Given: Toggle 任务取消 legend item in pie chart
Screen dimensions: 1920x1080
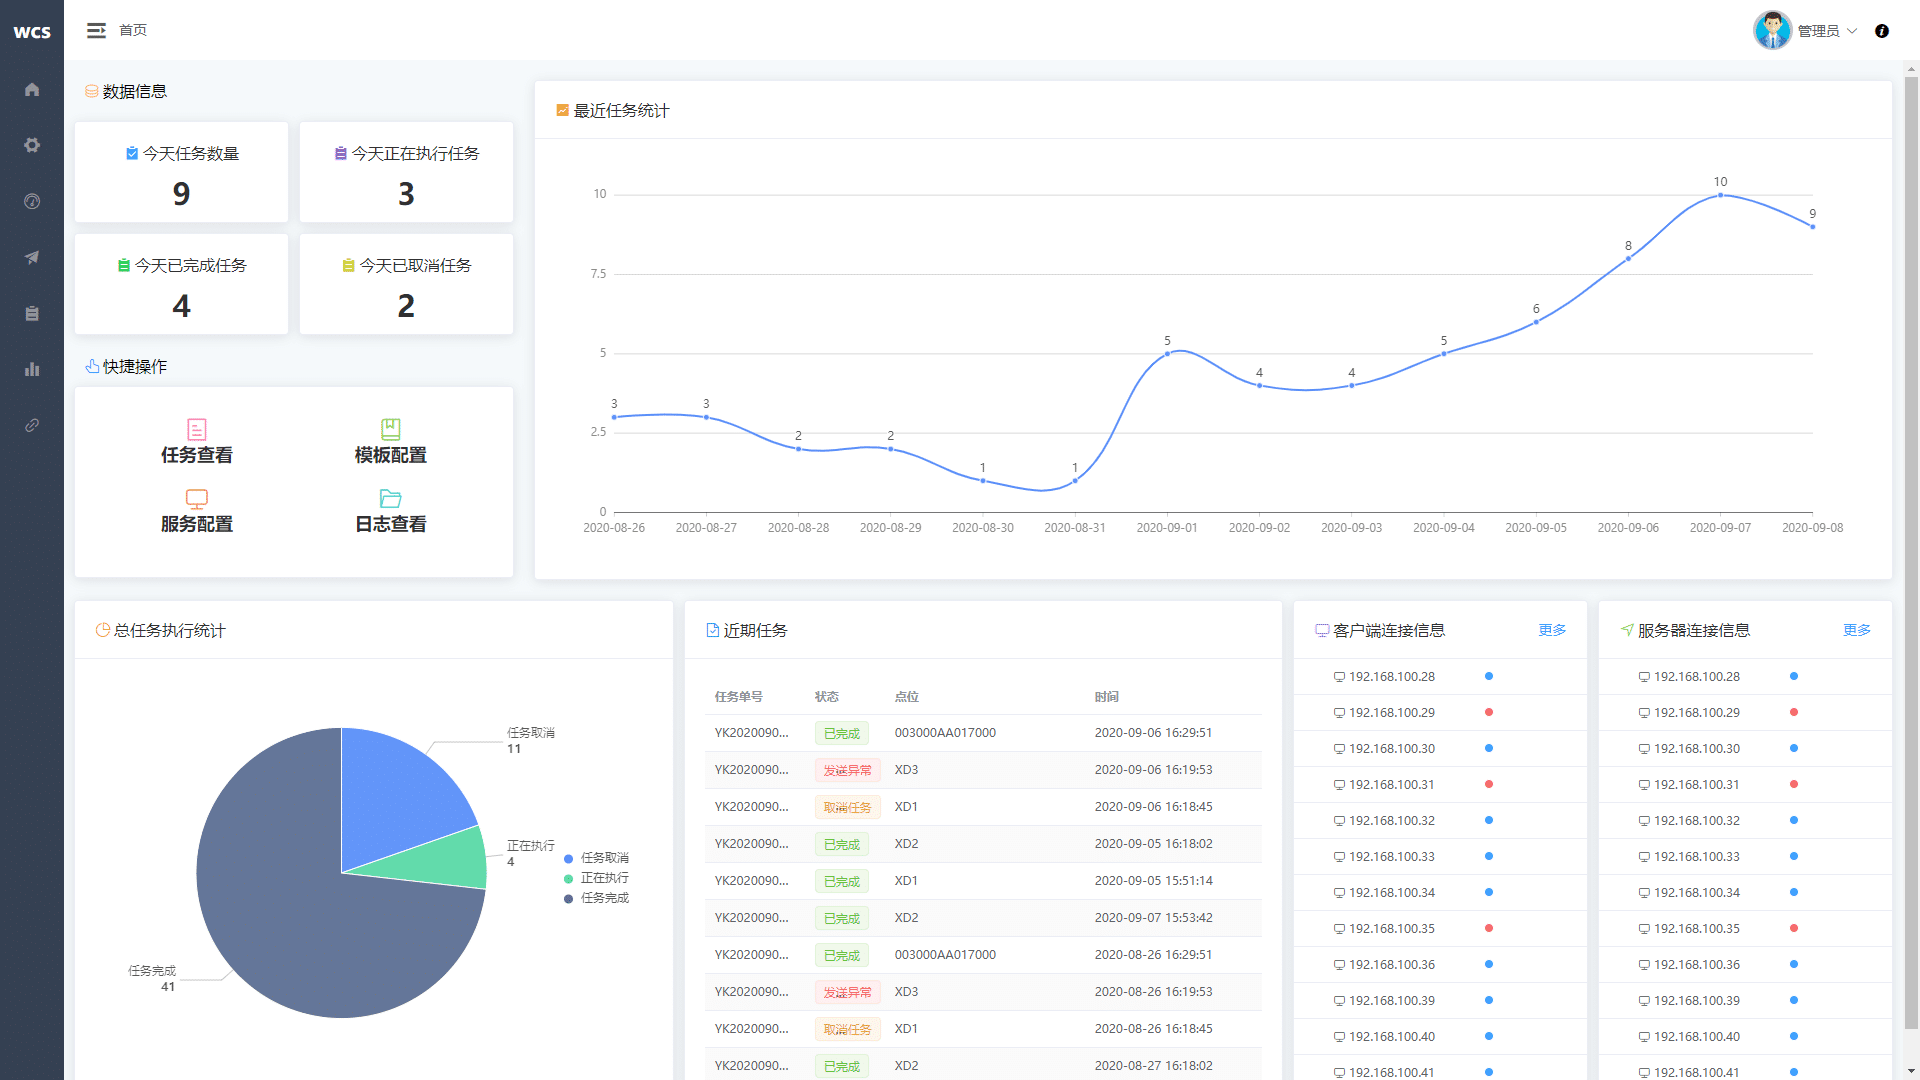Looking at the screenshot, I should (x=597, y=858).
